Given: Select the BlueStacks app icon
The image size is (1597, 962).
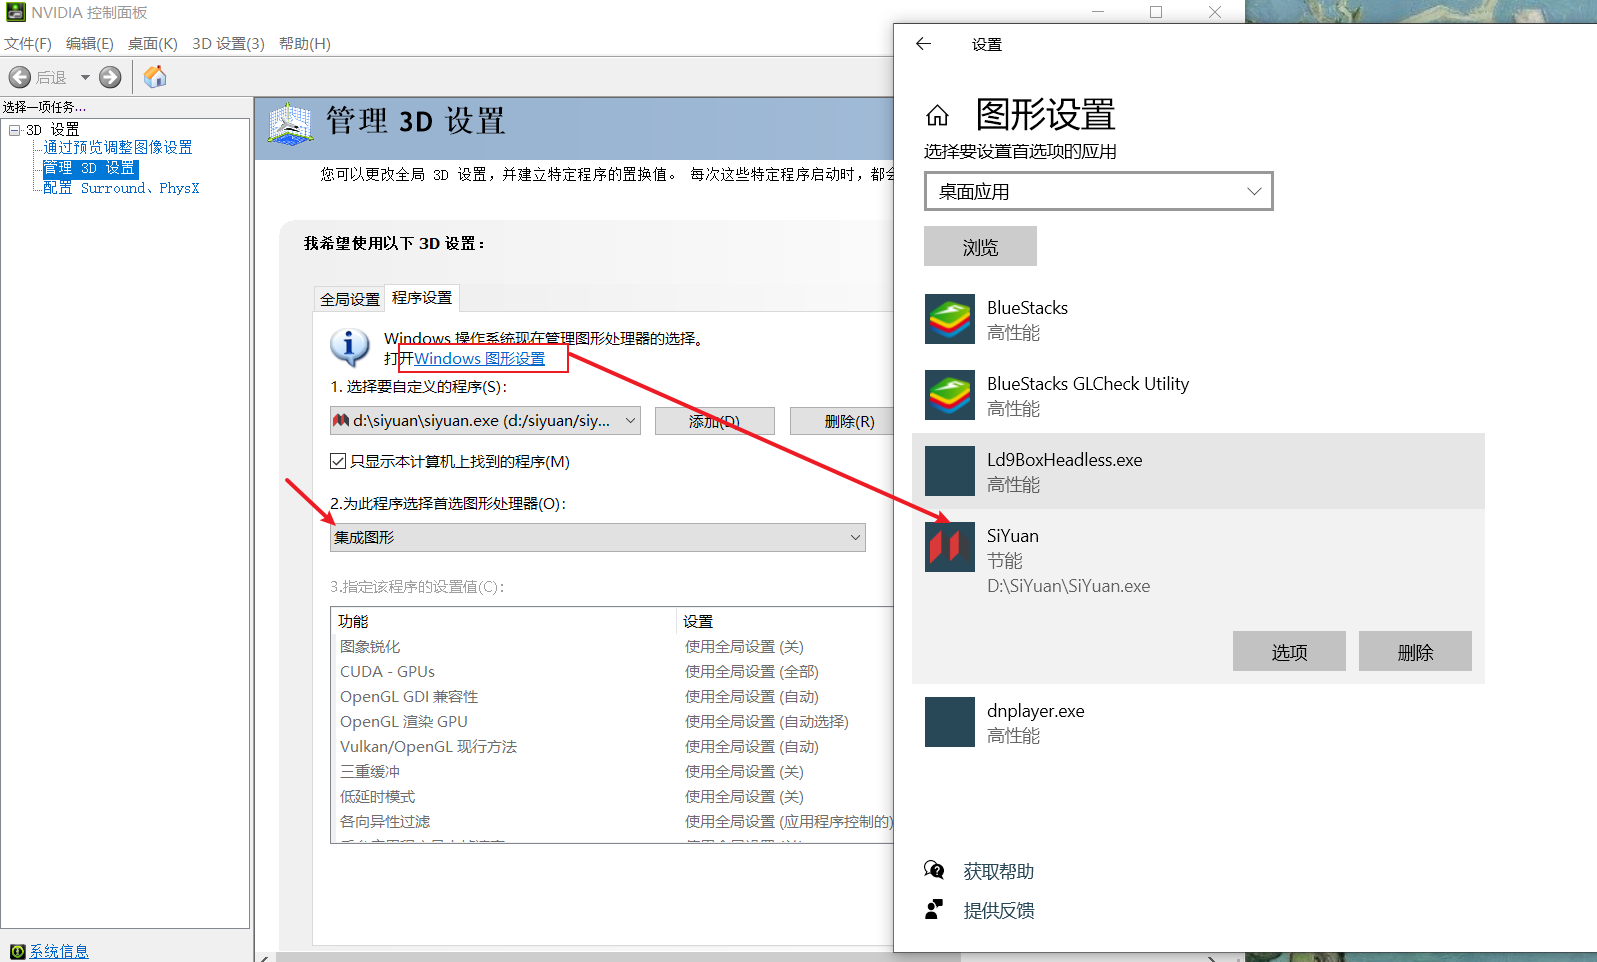Looking at the screenshot, I should coord(950,319).
